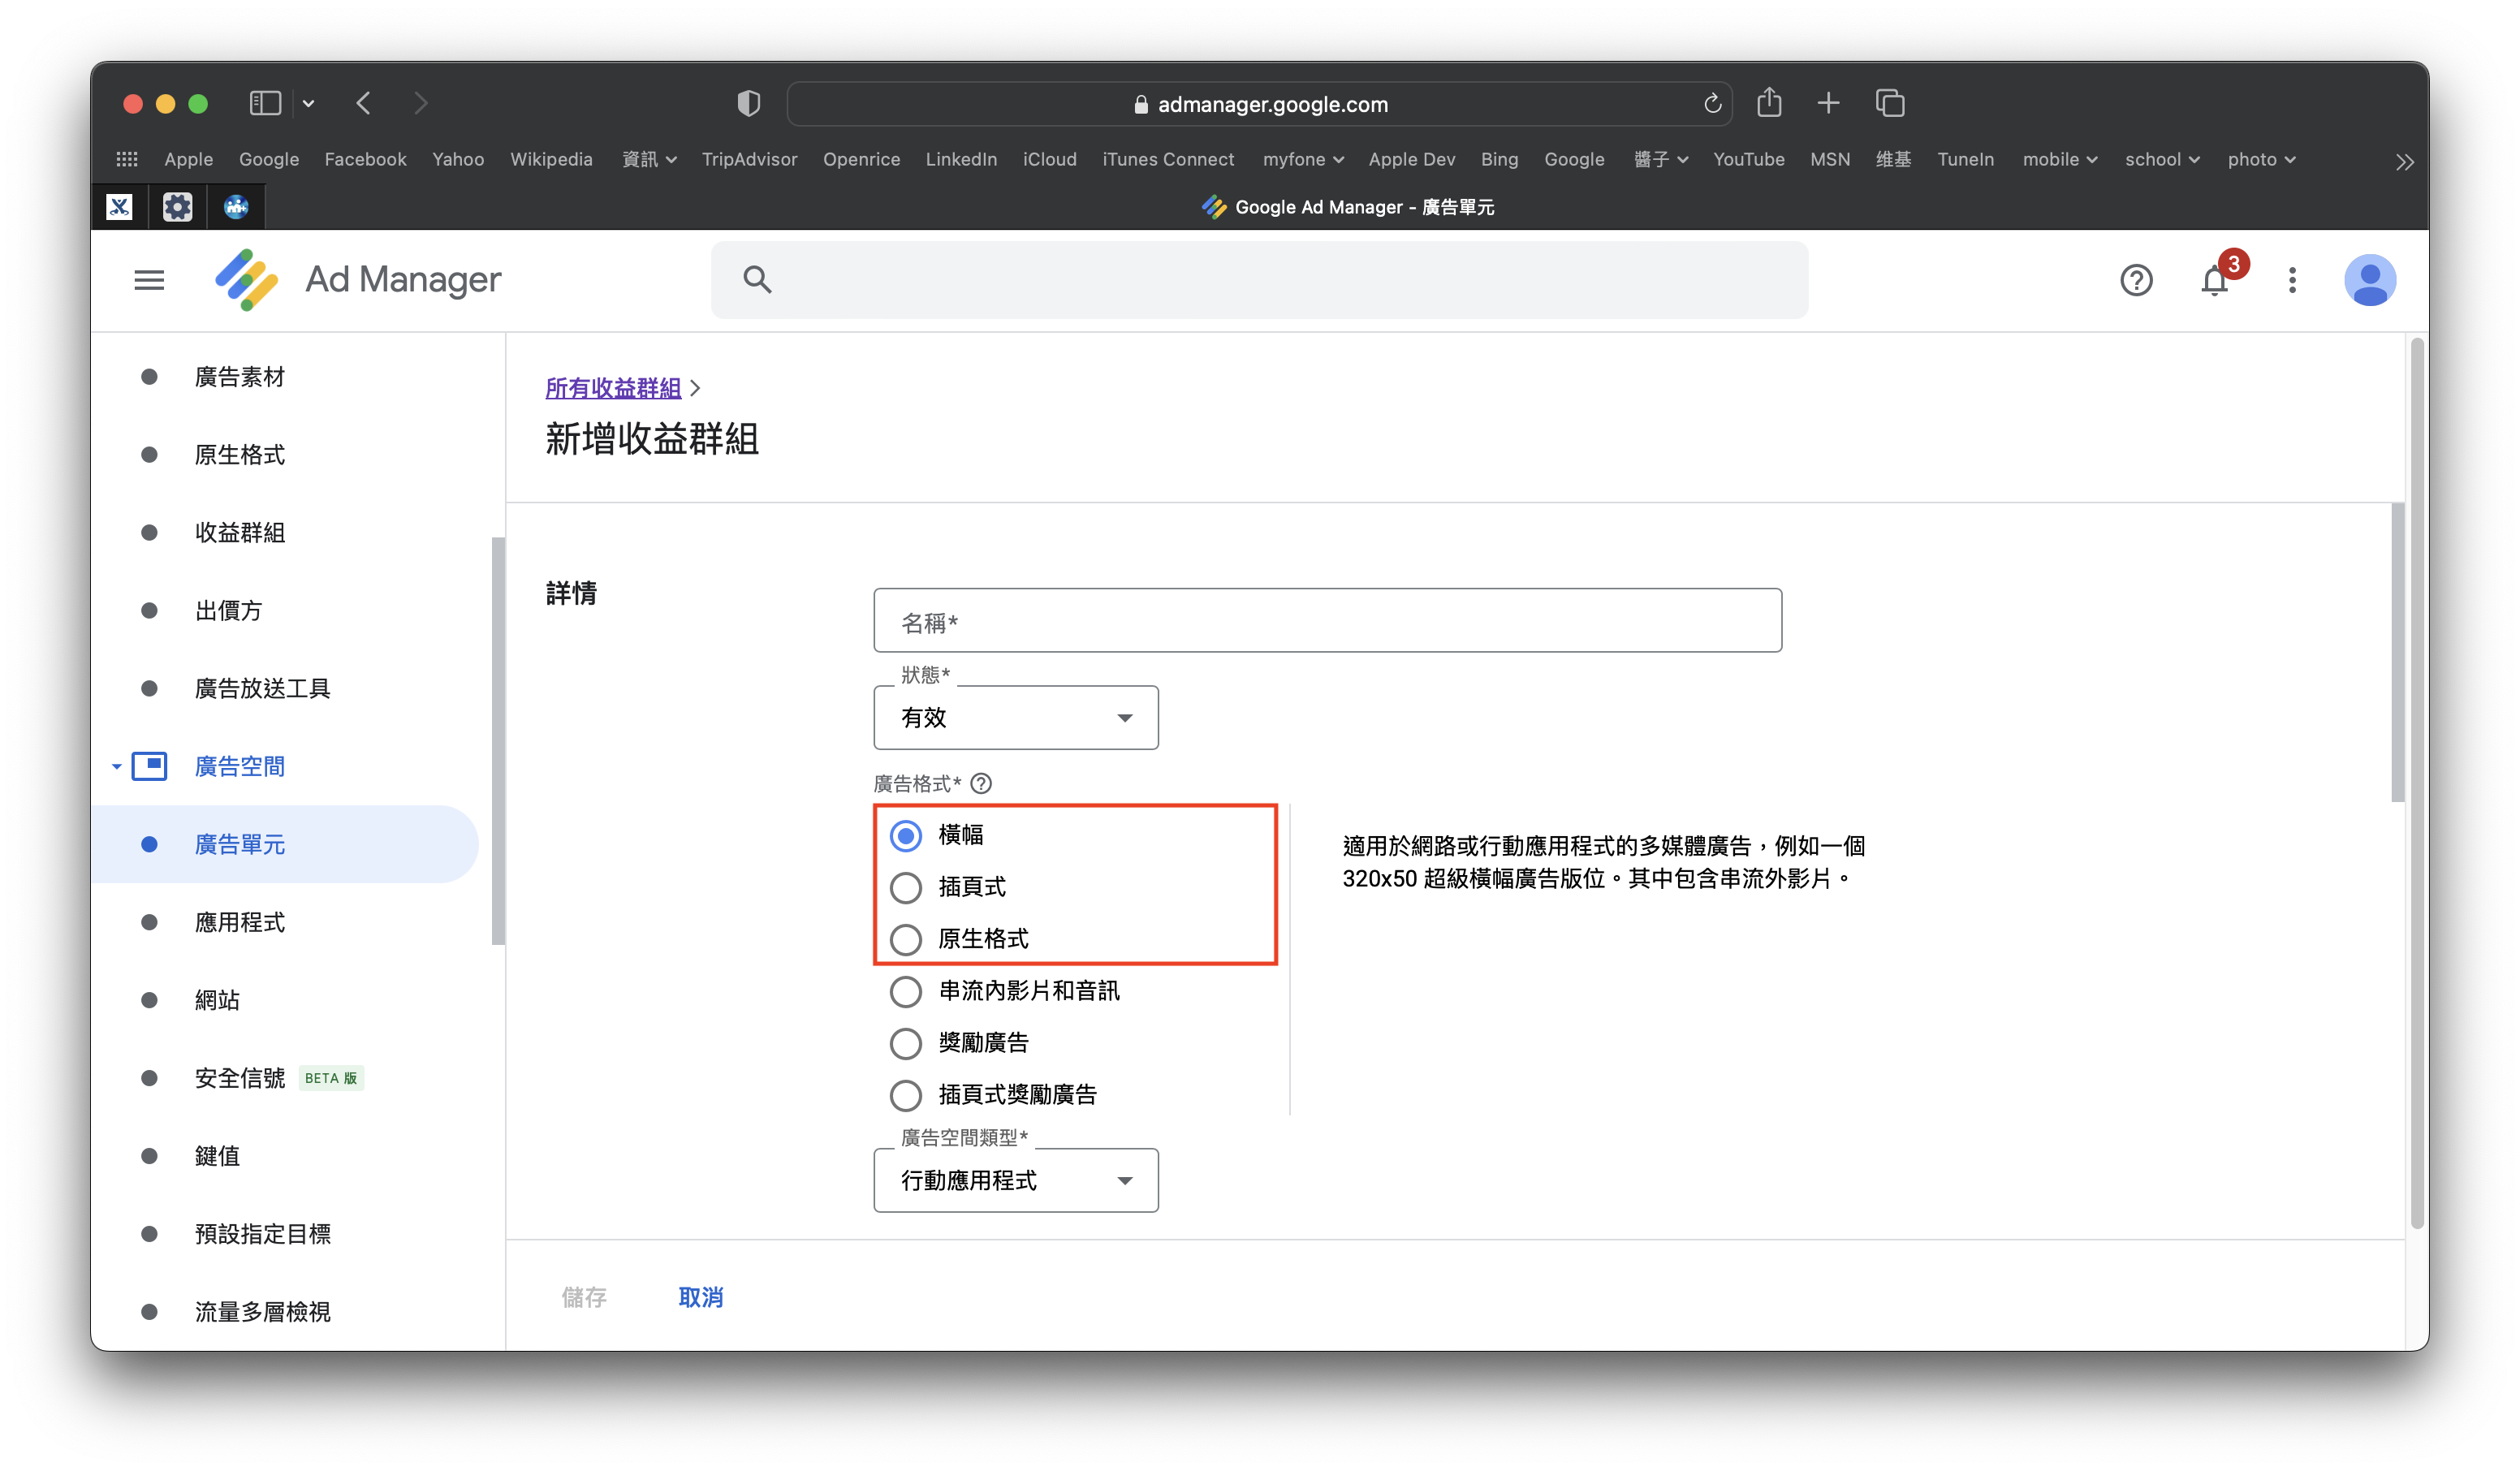Click the search magnifier icon
This screenshot has height=1471, width=2520.
tap(757, 279)
